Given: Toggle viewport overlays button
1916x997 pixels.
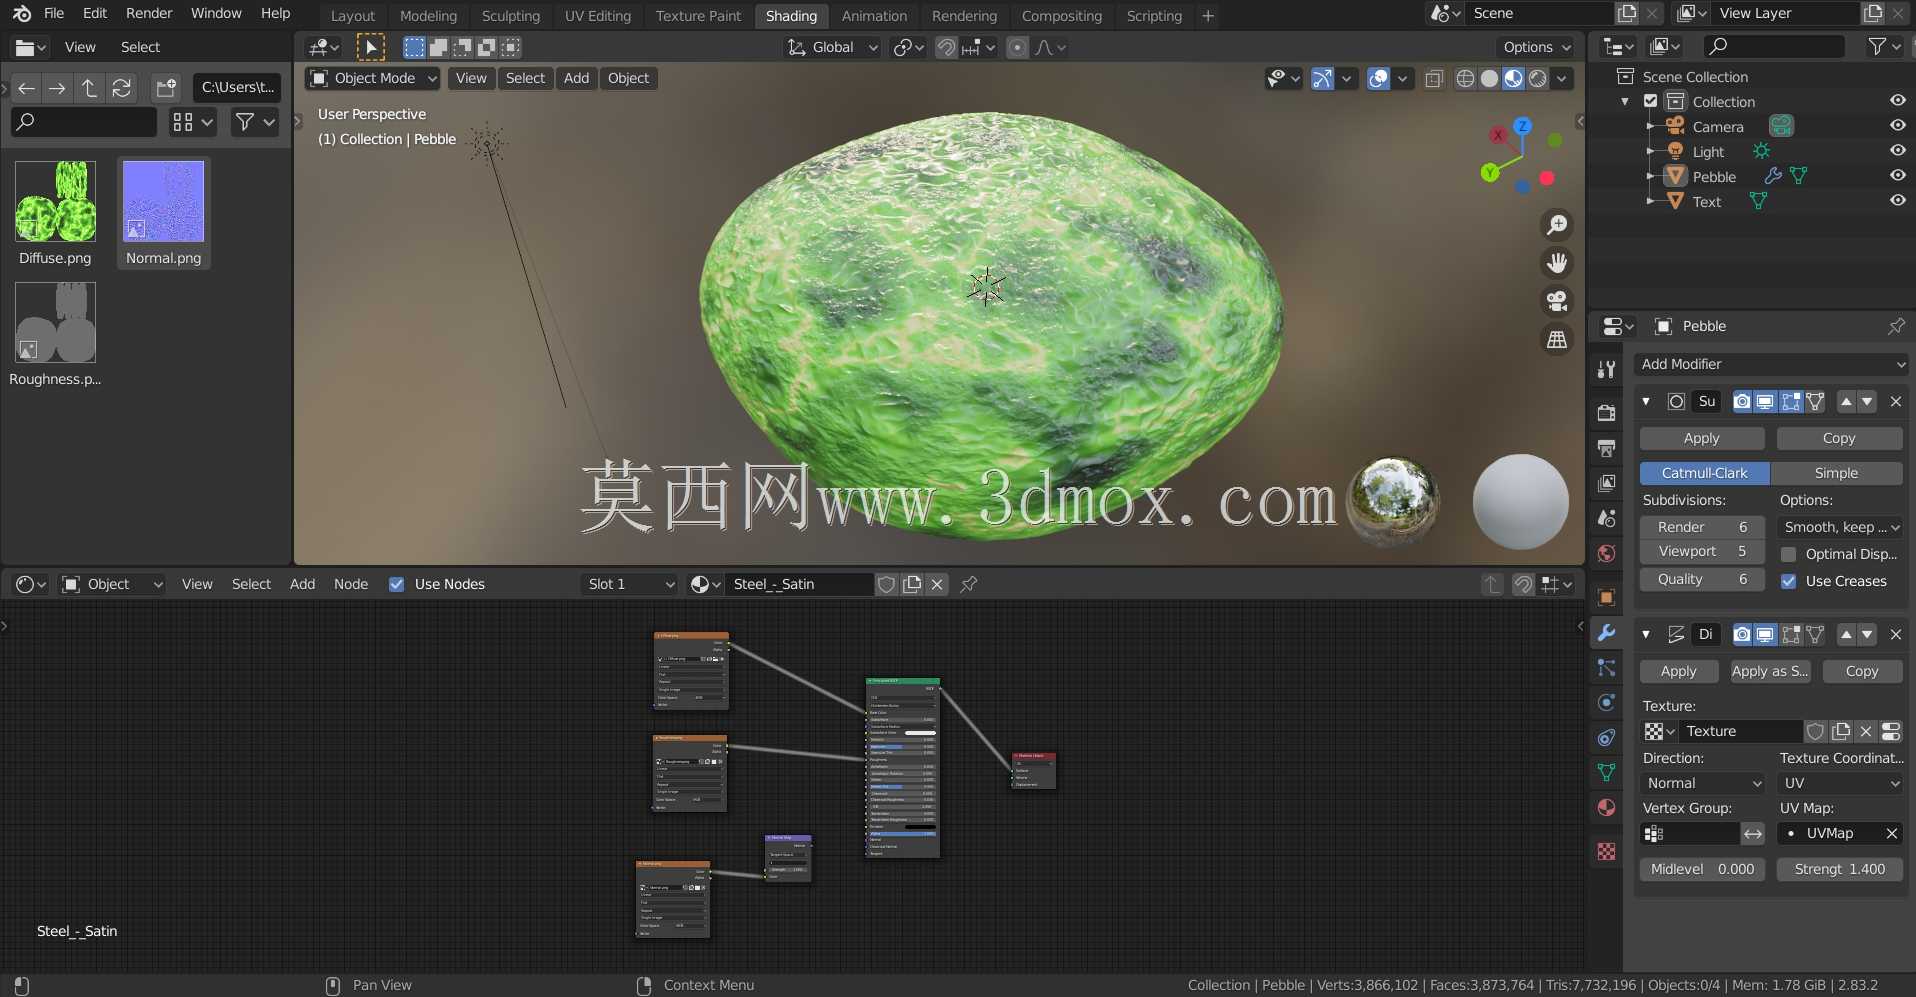Looking at the screenshot, I should 1378,78.
